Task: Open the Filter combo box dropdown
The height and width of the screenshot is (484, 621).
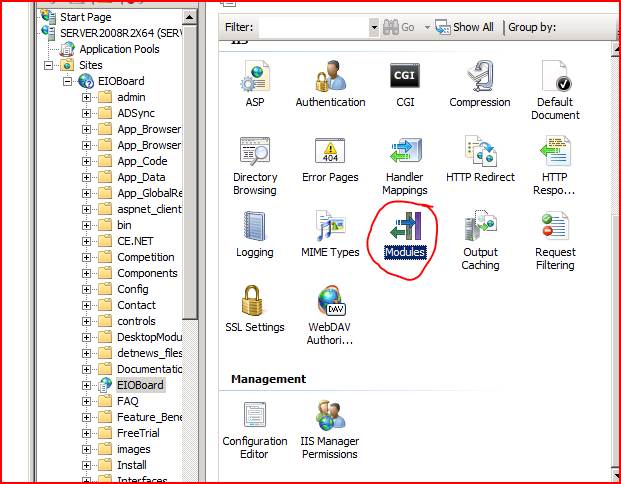Action: 374,27
